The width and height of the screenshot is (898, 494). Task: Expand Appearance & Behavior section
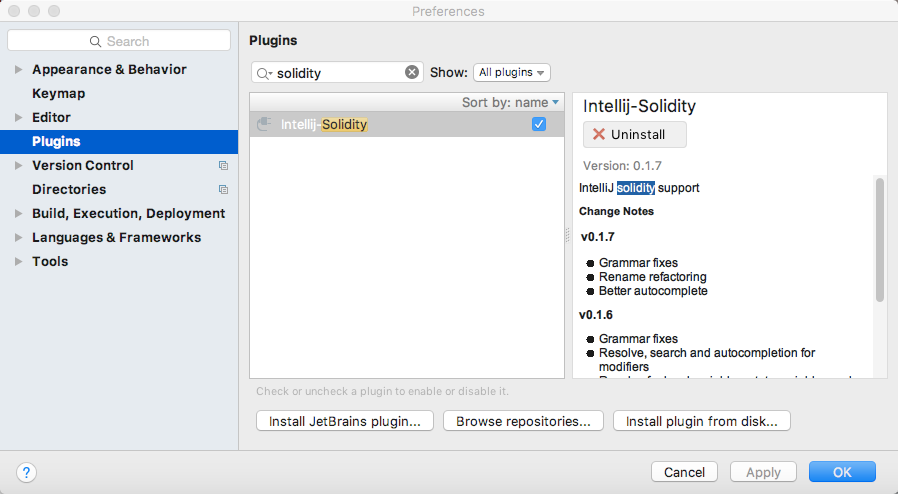tap(18, 69)
